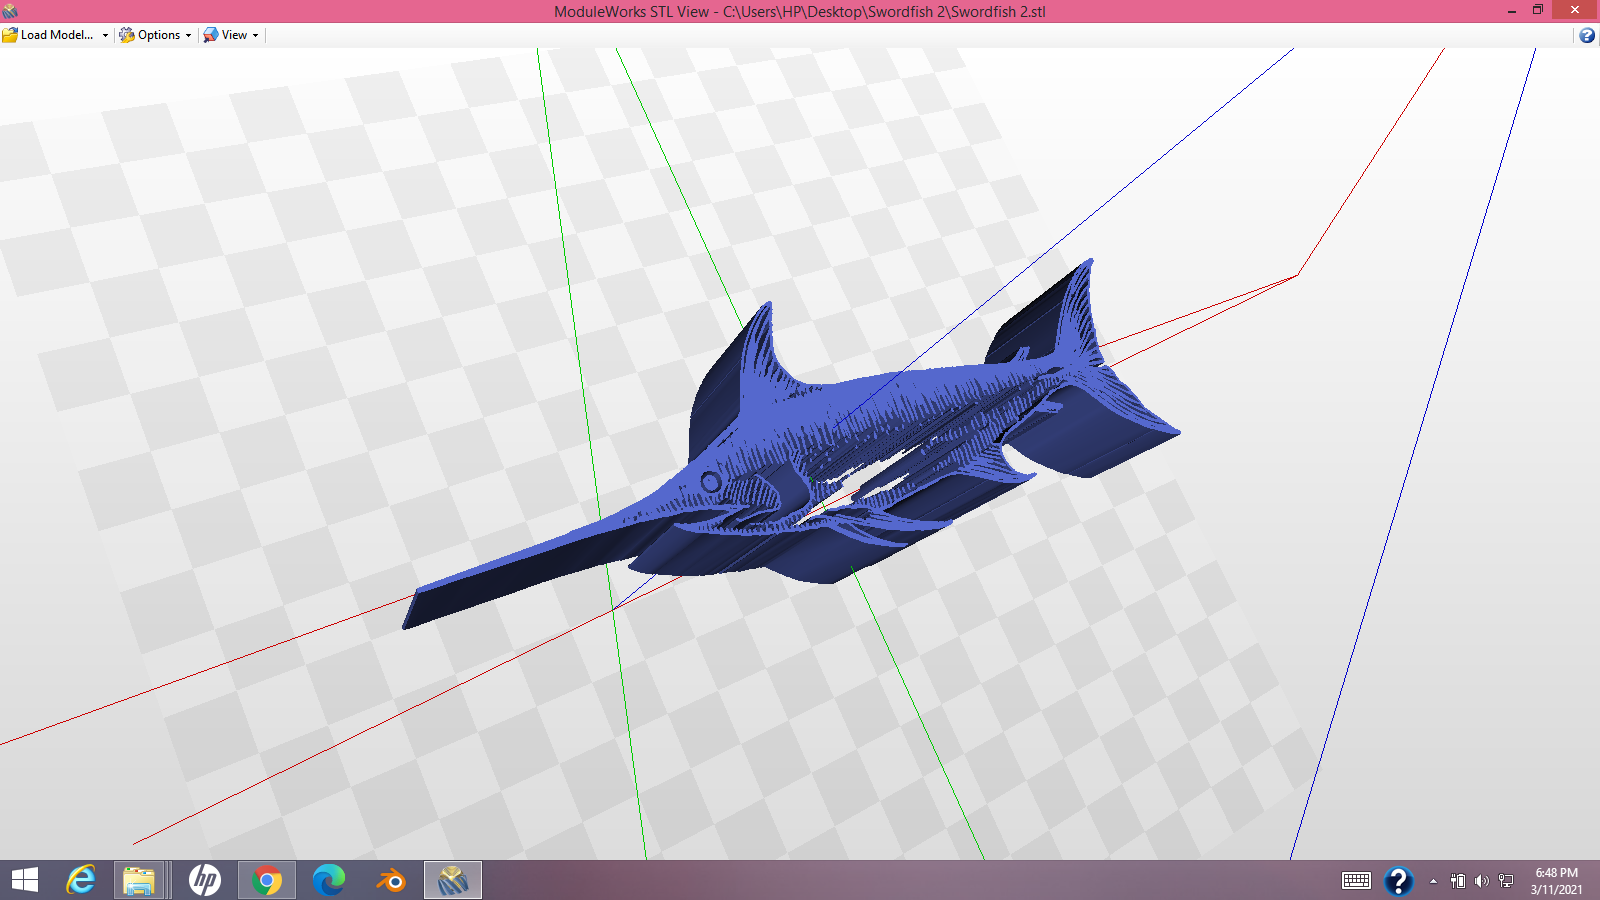Click the touch keyboard icon in the tray
The height and width of the screenshot is (900, 1600).
(1355, 881)
